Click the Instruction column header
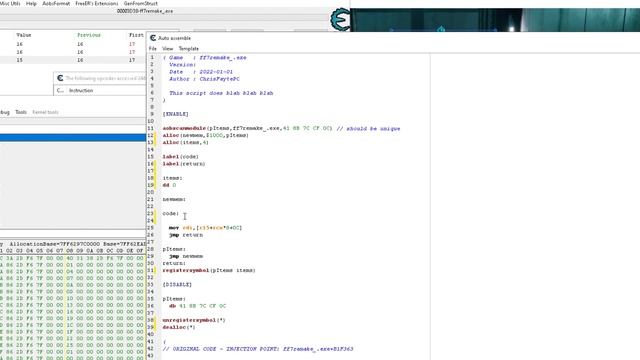Image resolution: width=640 pixels, height=360 pixels. pyautogui.click(x=81, y=90)
